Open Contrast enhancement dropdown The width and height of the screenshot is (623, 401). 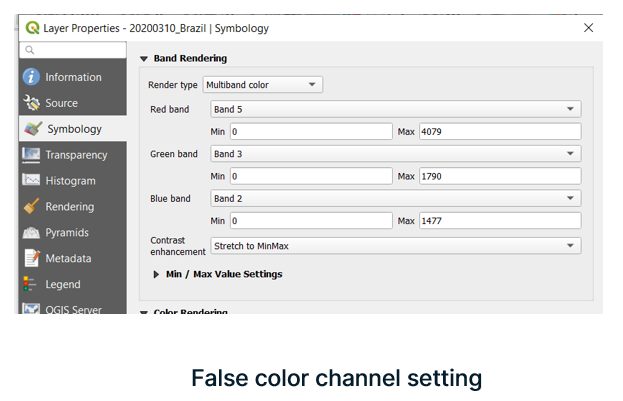395,246
